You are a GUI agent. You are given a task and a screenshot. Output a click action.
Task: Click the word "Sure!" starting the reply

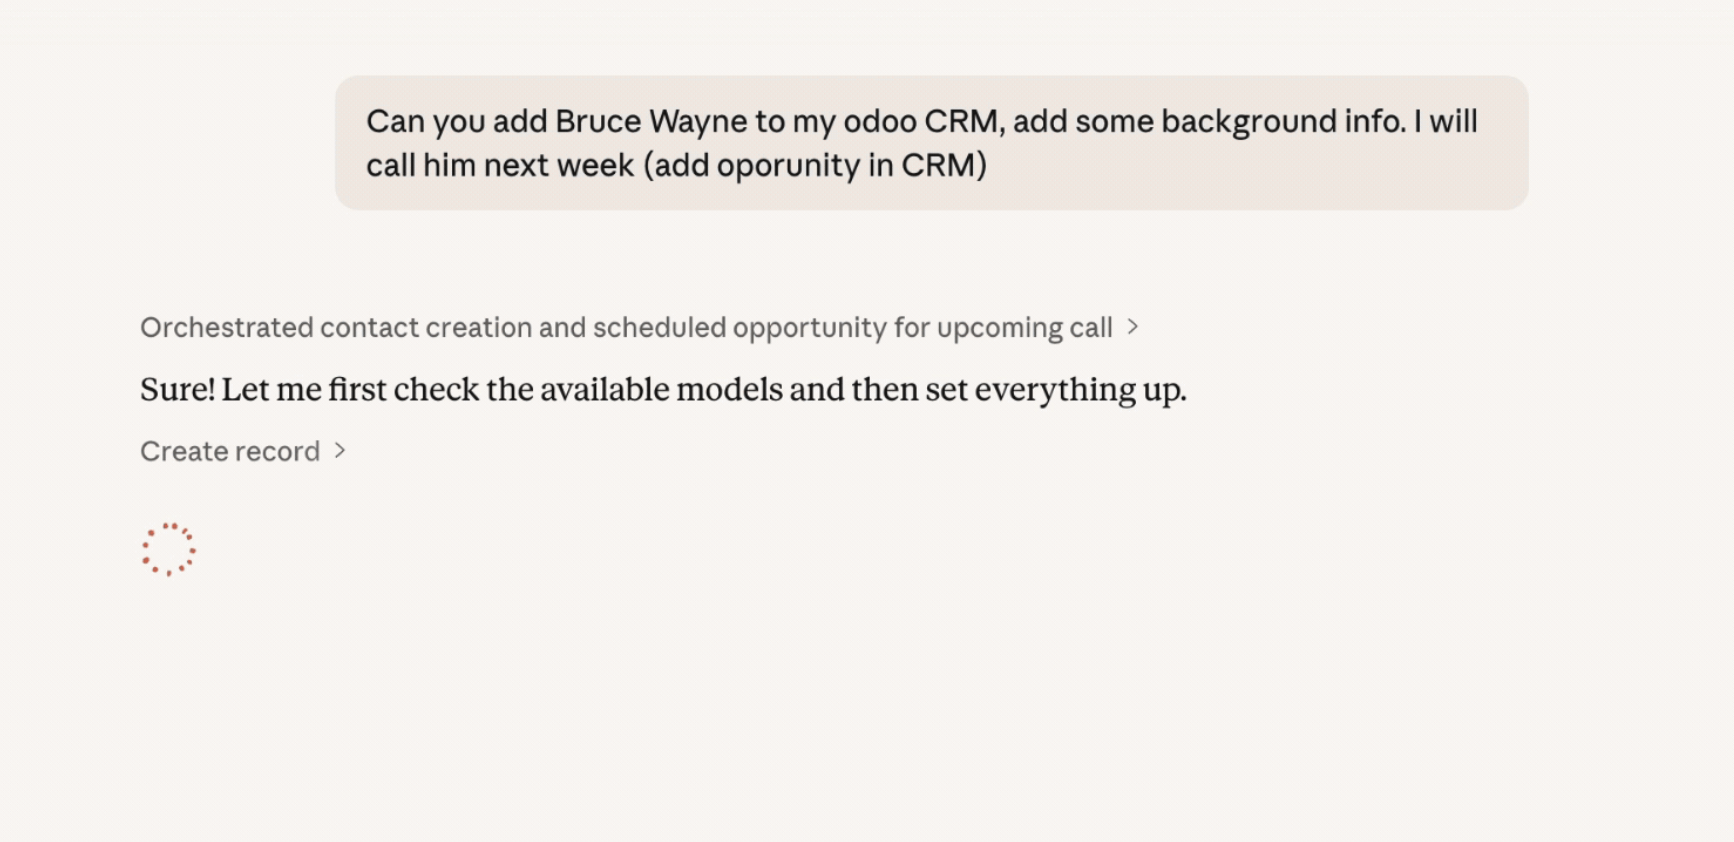177,389
